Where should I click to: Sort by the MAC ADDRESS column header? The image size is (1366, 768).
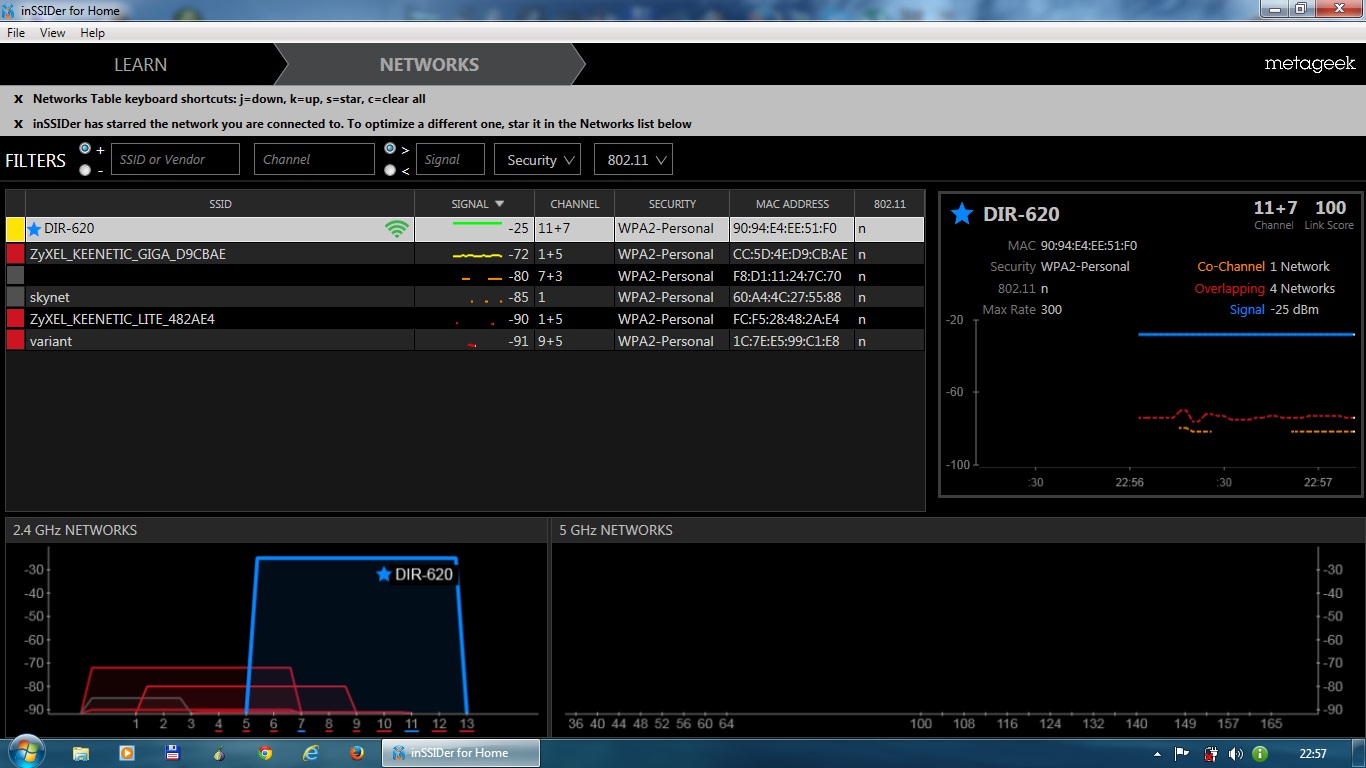tap(792, 204)
